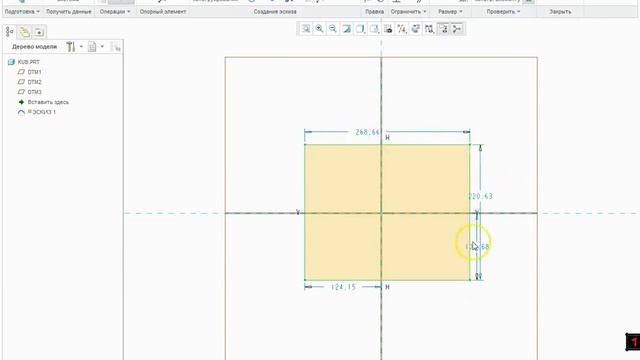Screen dimensions: 640x360
Task: Click the left V vertical constraint symbol
Action: (298, 213)
